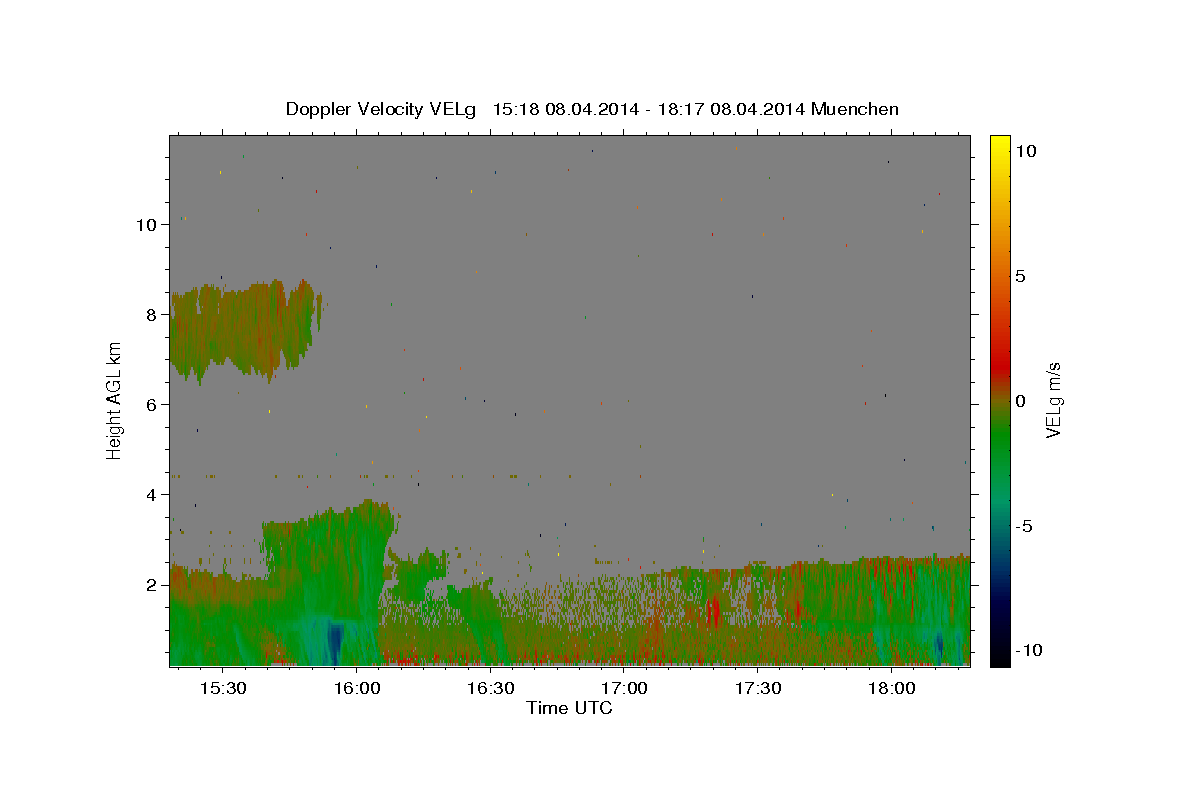Image resolution: width=1200 pixels, height=800 pixels.
Task: Click the plot title 'Doppler Velocity VELg'
Action: tap(382, 109)
